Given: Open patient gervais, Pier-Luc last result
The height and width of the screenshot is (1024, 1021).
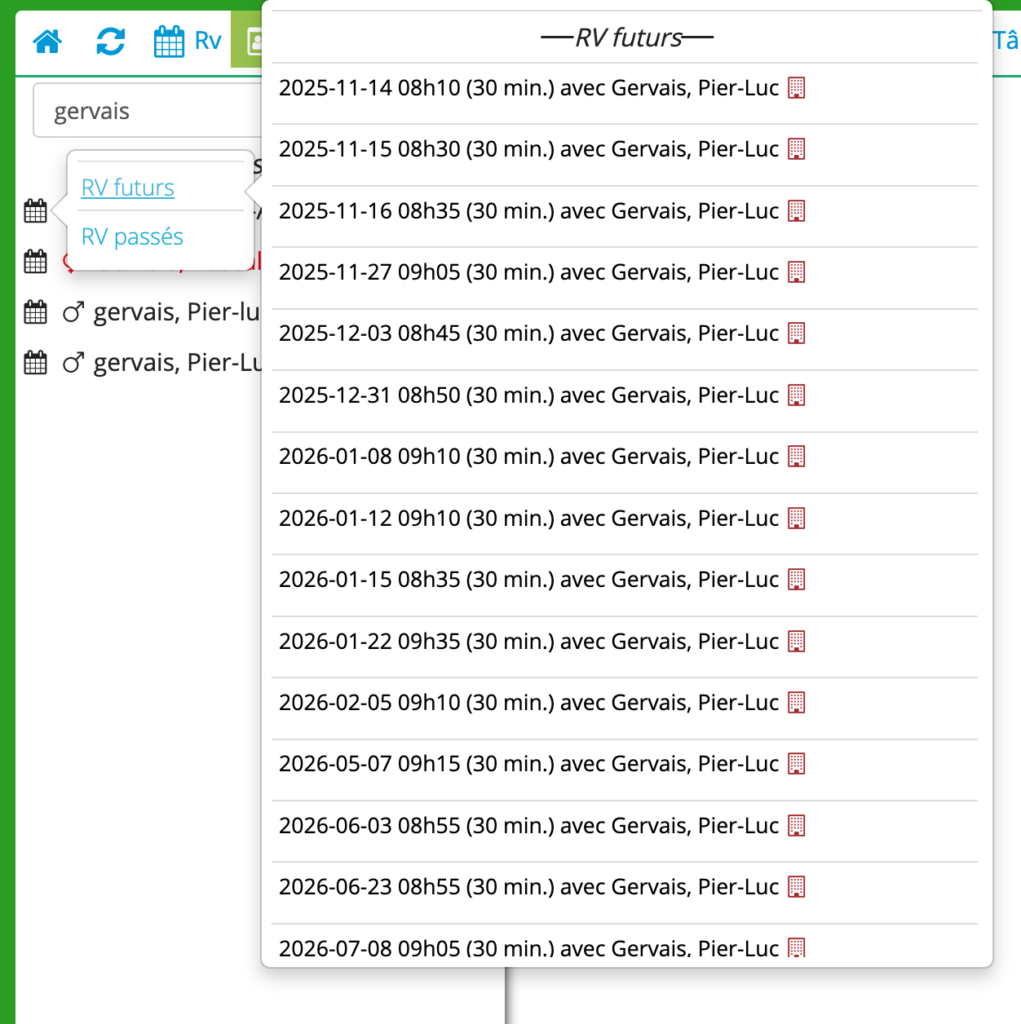Looking at the screenshot, I should click(177, 363).
